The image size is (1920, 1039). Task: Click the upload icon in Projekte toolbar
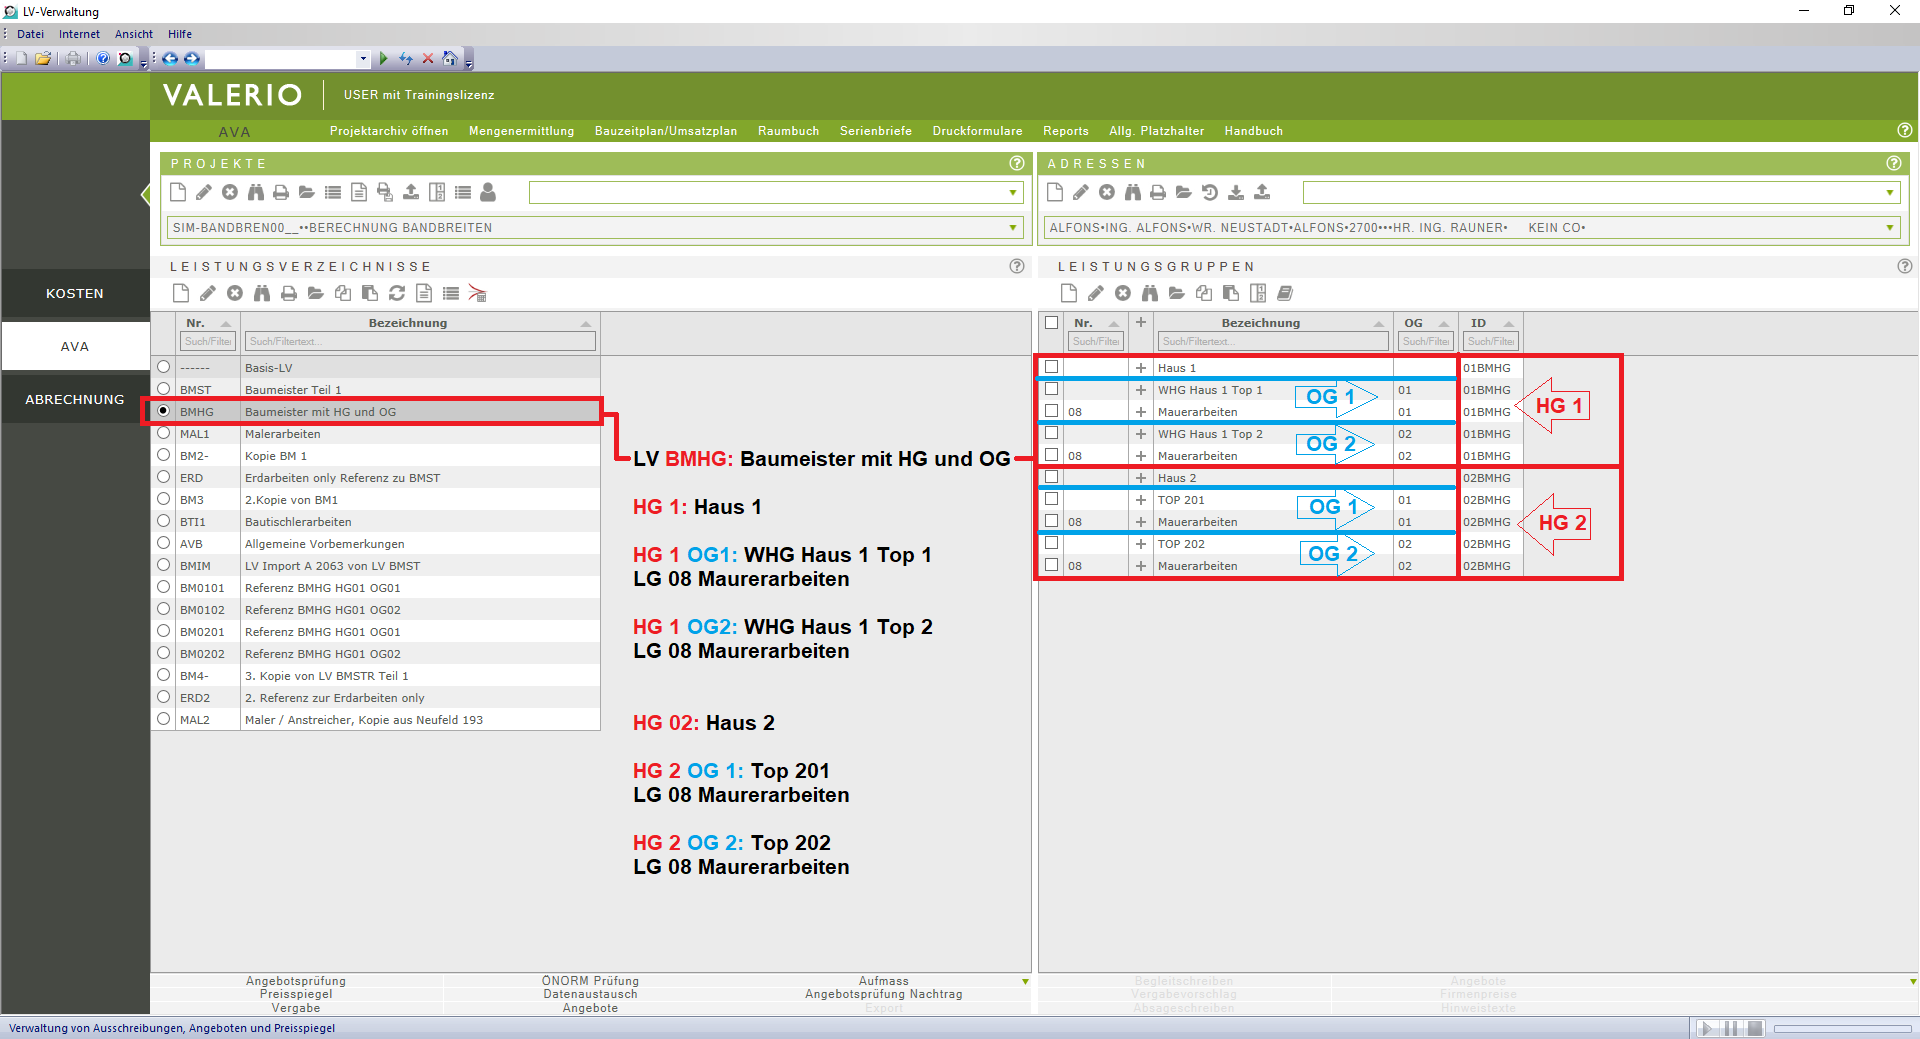click(x=411, y=192)
